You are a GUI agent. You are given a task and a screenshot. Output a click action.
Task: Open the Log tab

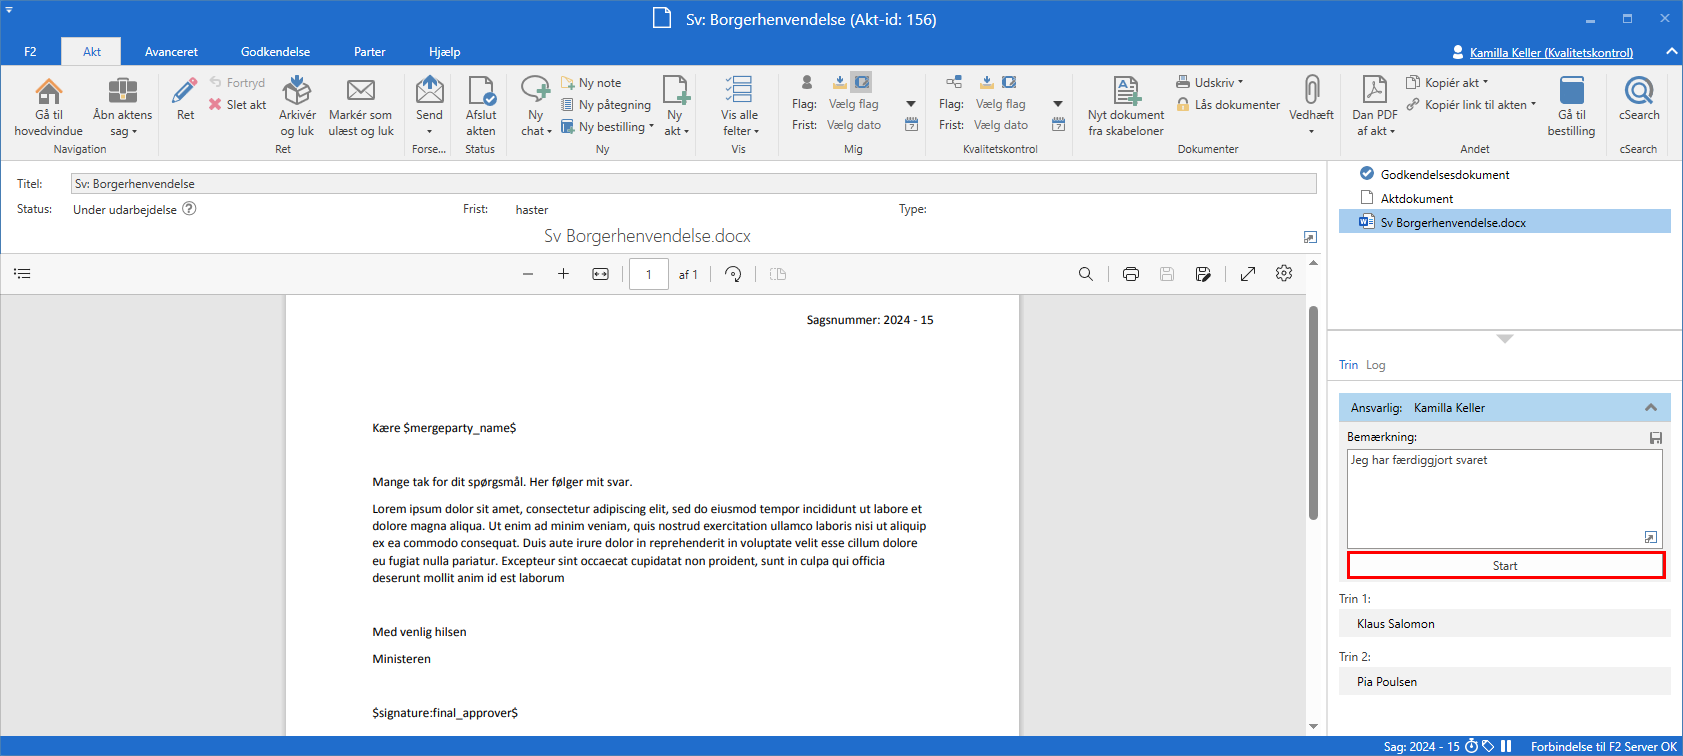[1376, 365]
